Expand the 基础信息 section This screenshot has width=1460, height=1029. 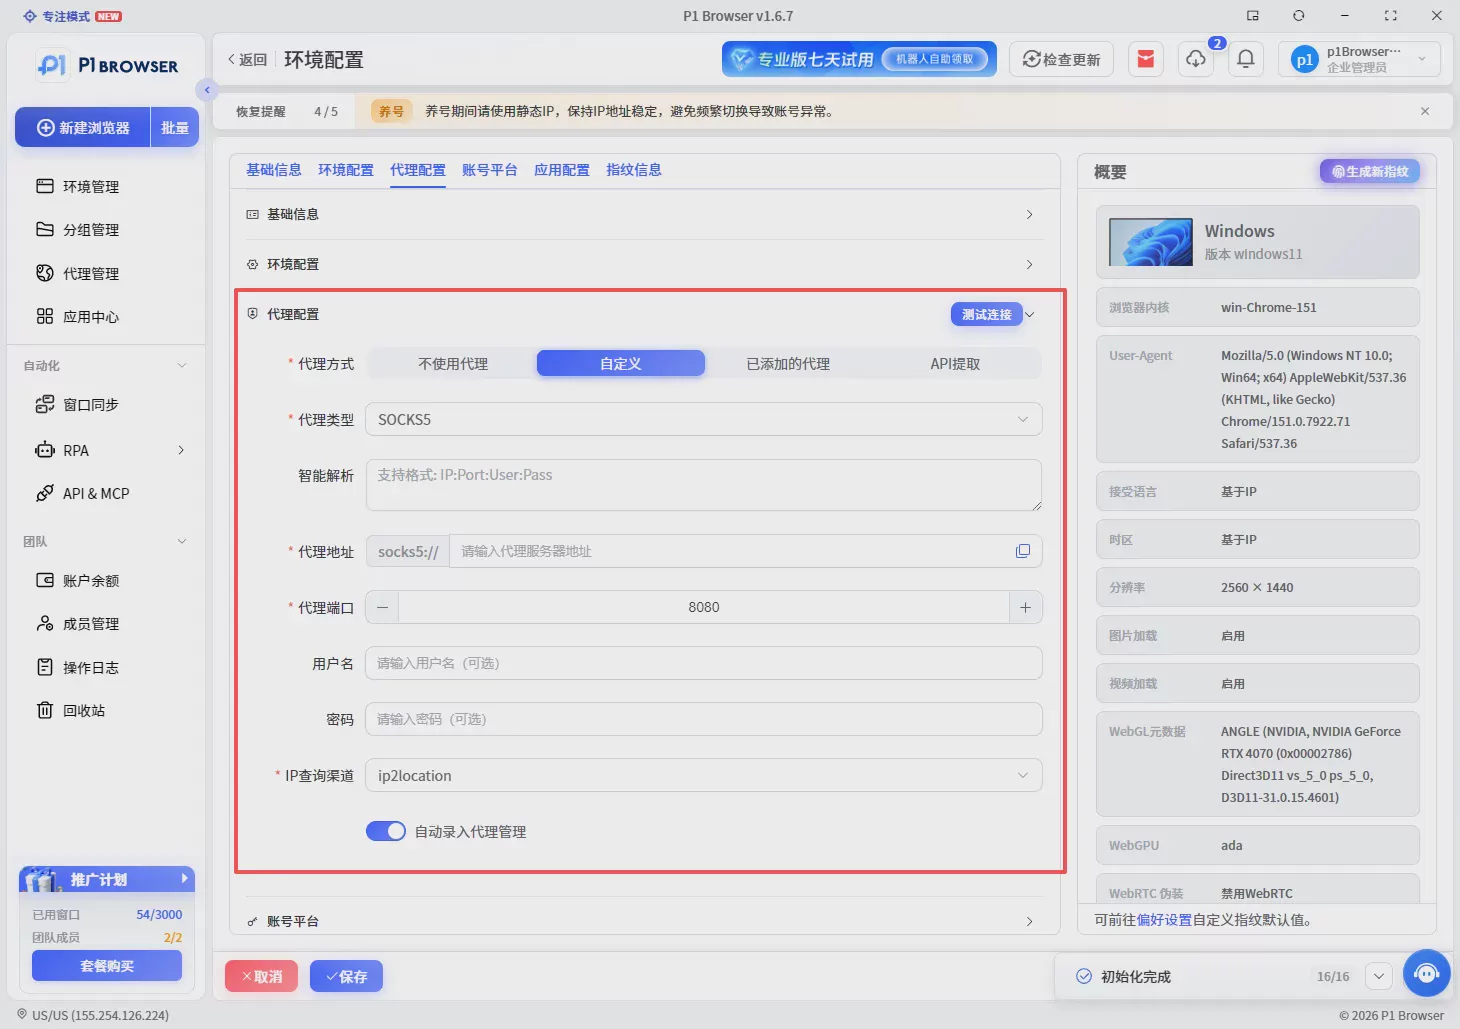(x=644, y=214)
